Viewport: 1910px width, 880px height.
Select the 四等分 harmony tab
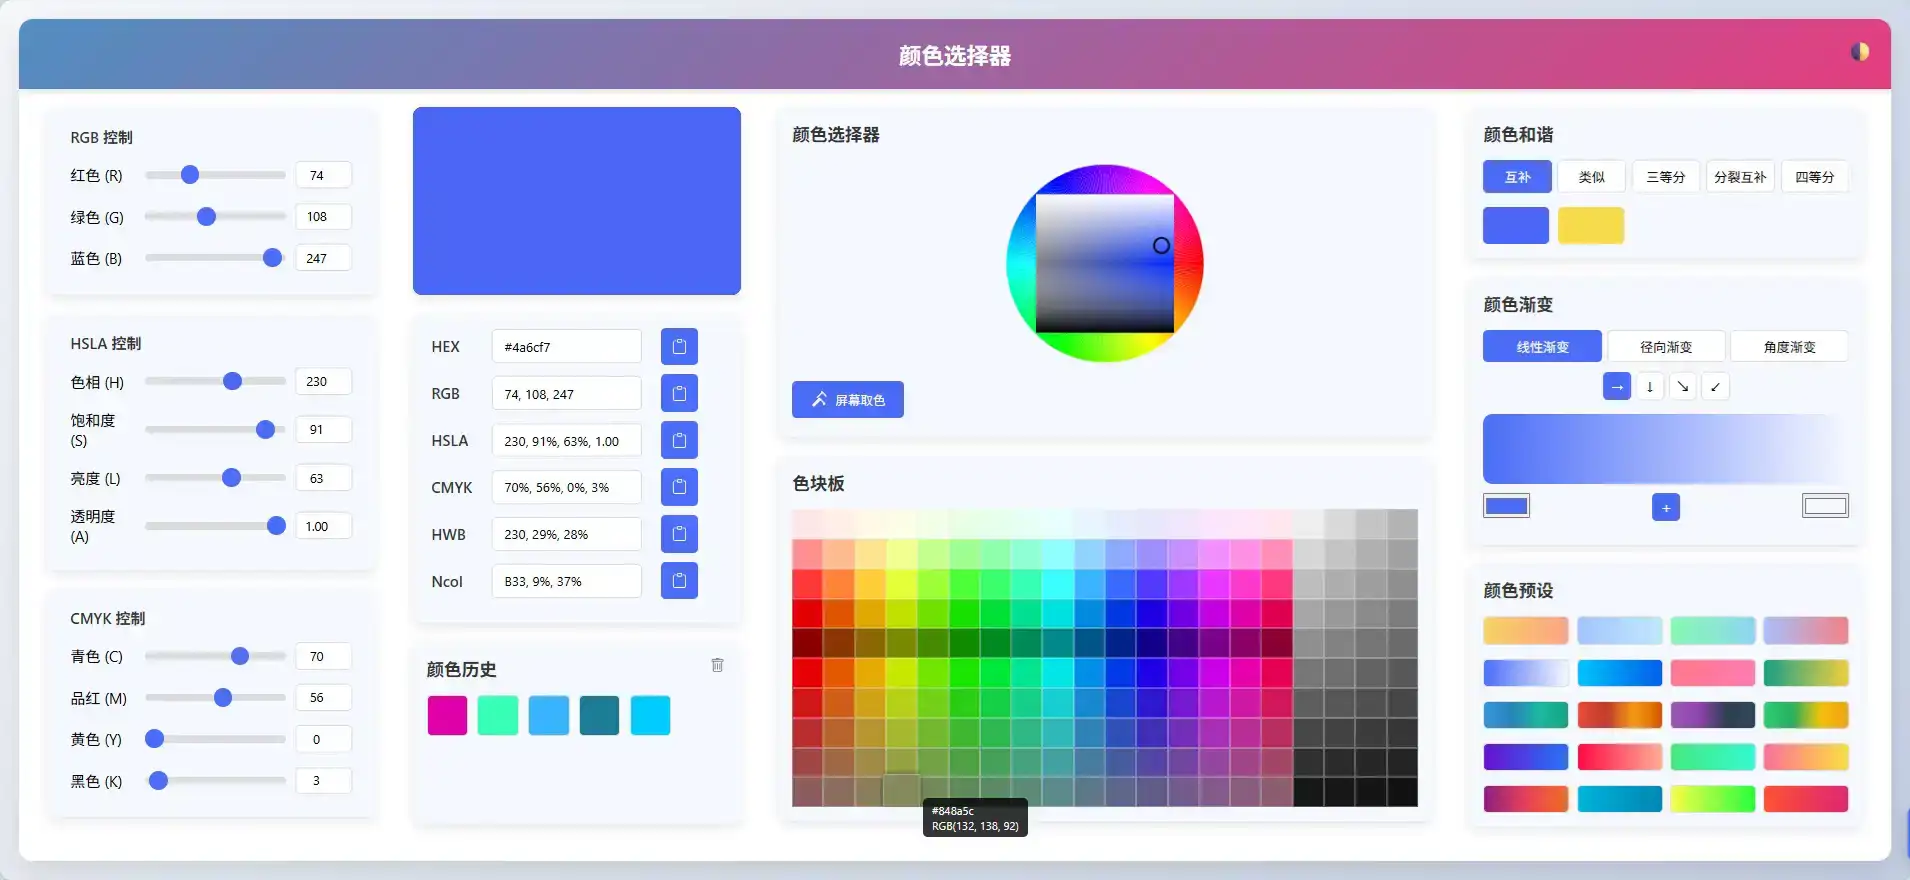click(x=1814, y=176)
